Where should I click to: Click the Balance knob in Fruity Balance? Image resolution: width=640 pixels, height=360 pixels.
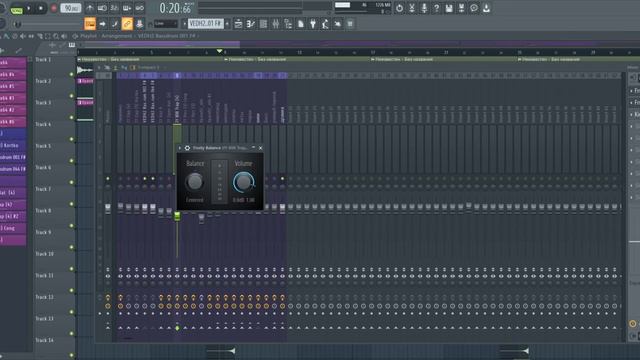195,182
